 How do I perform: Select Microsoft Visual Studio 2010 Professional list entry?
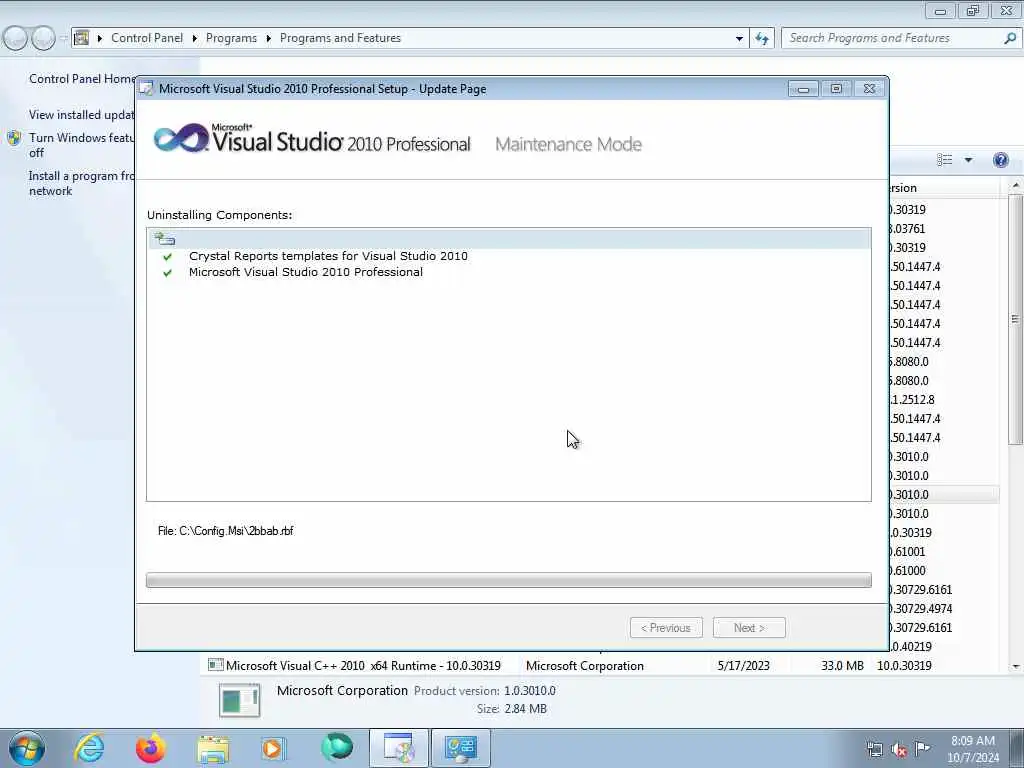pos(306,272)
